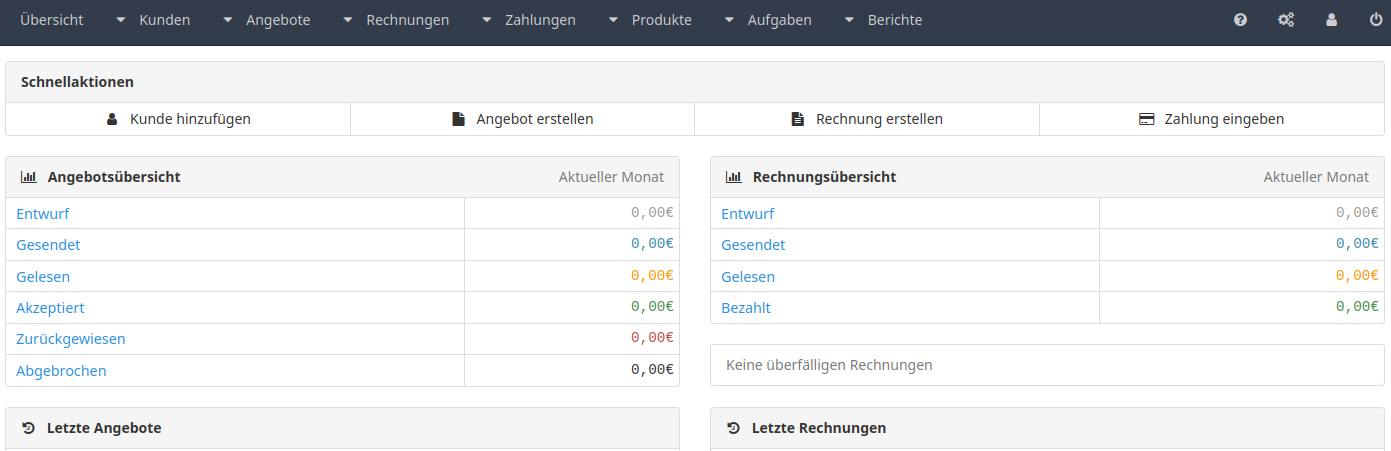Open Akzeptiert quotes link
Viewport: 1391px width, 451px height.
click(x=50, y=308)
